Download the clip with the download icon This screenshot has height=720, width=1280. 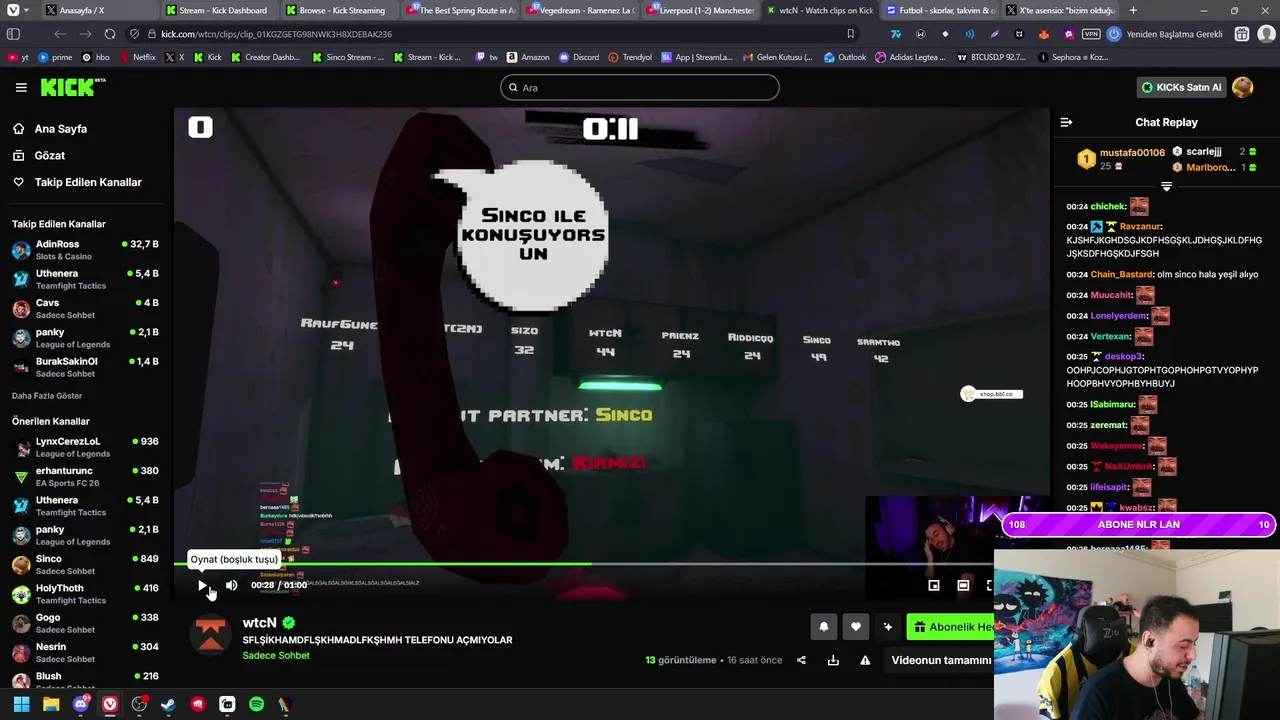click(x=833, y=660)
